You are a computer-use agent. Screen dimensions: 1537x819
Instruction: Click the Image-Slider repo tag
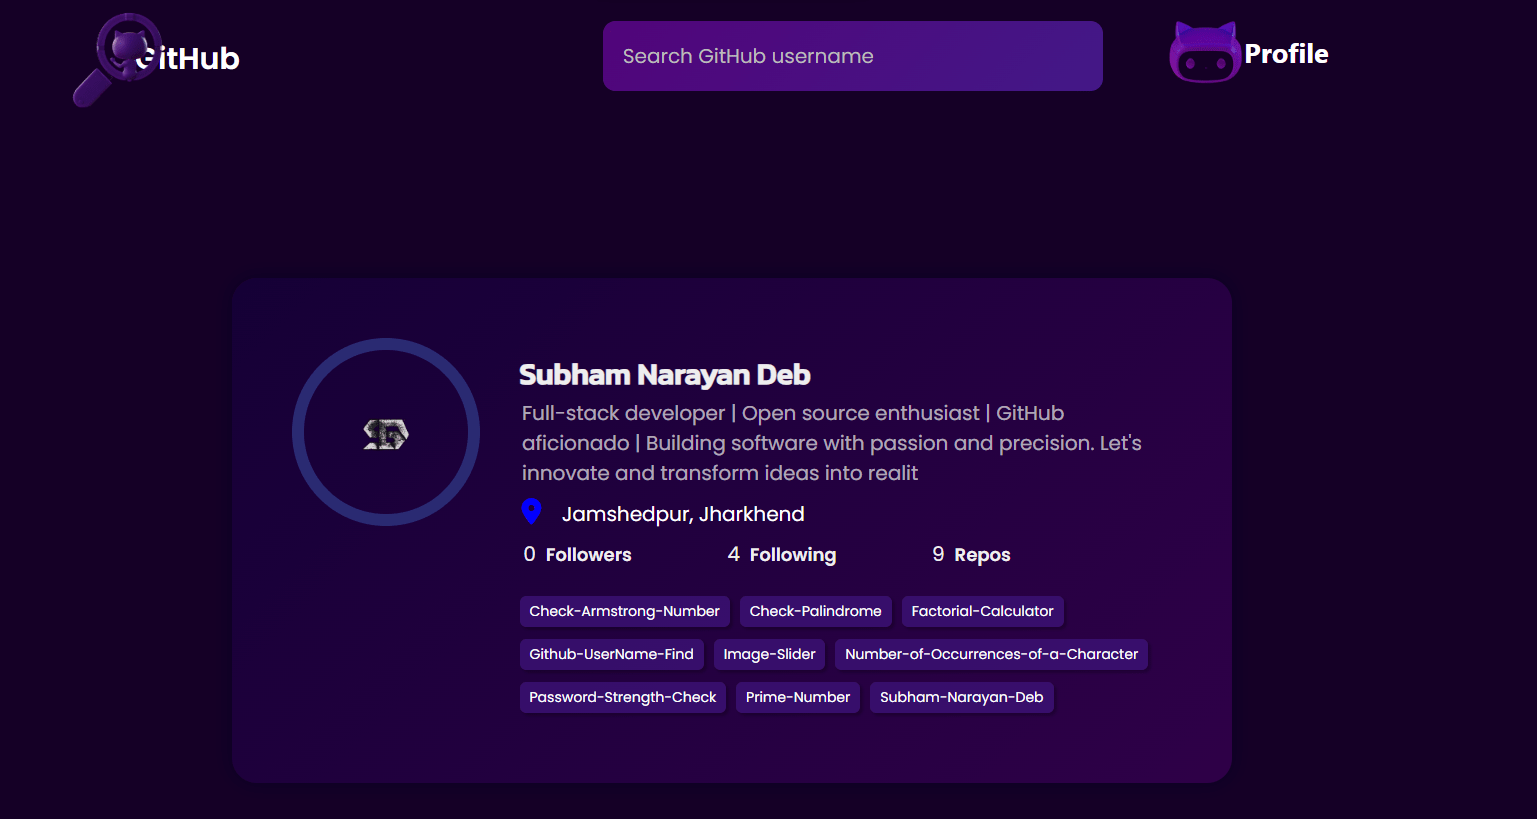(x=769, y=654)
